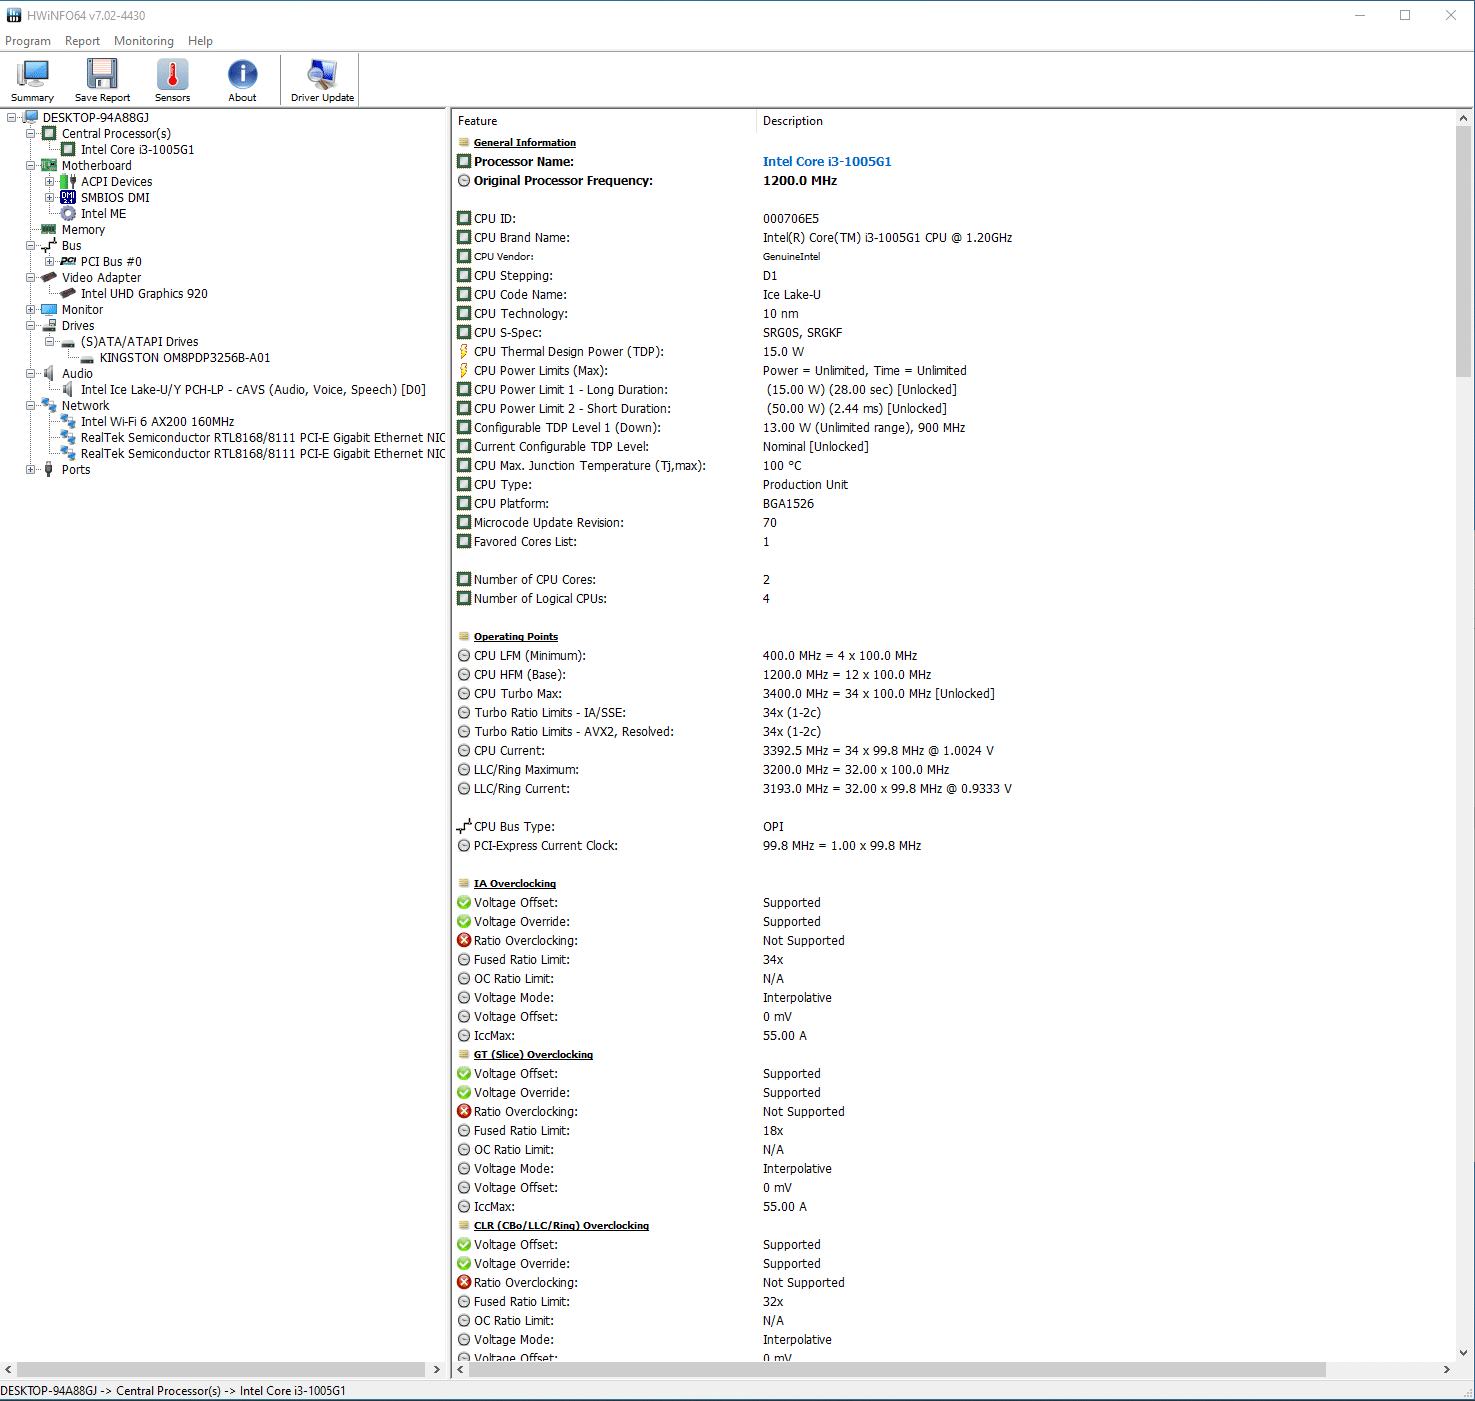The image size is (1475, 1401).
Task: Collapse the Central Processor(s) branch
Action: tap(30, 133)
